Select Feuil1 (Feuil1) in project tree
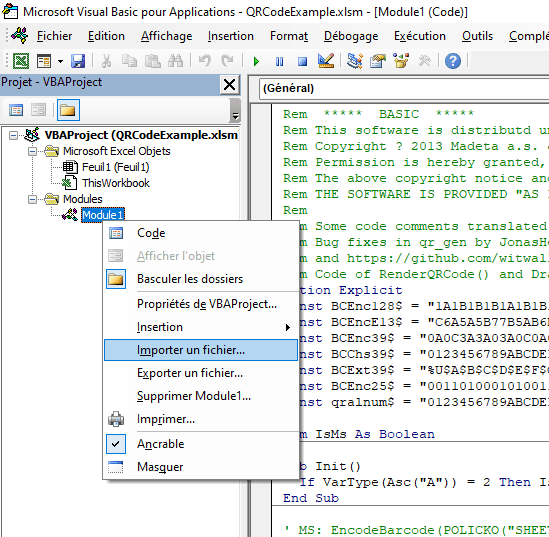 (116, 167)
